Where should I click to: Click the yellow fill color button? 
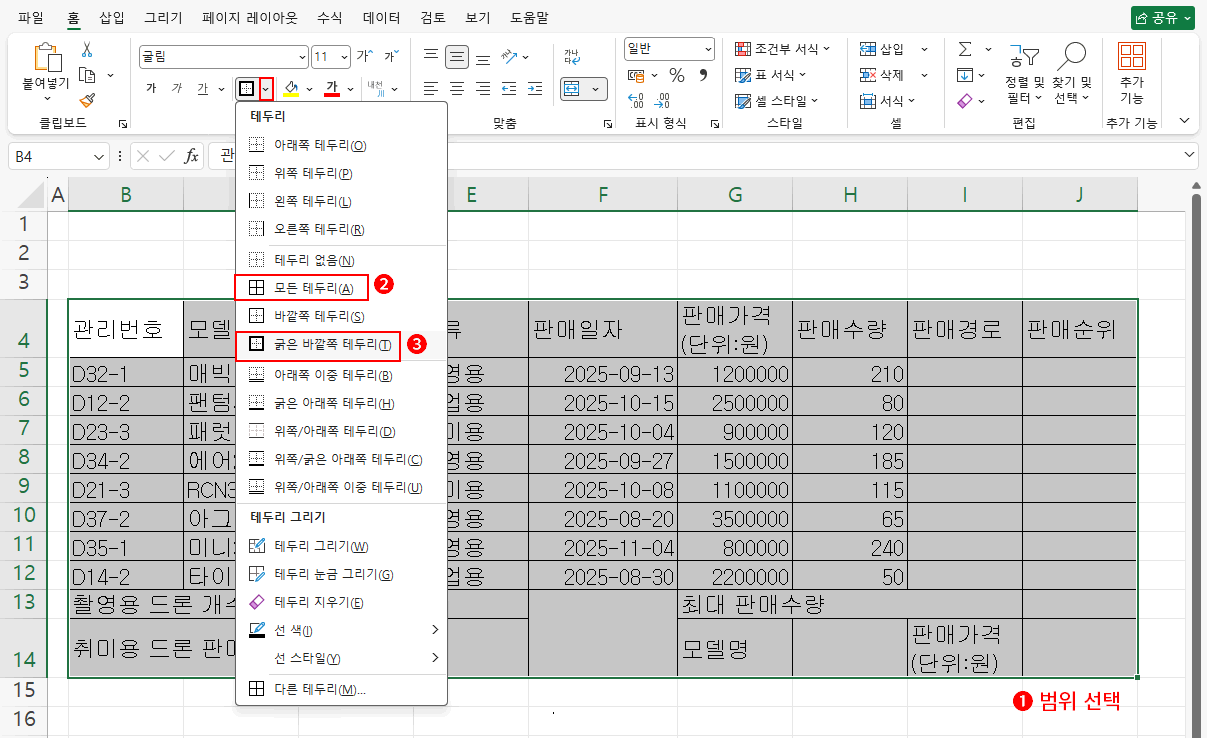(x=291, y=89)
